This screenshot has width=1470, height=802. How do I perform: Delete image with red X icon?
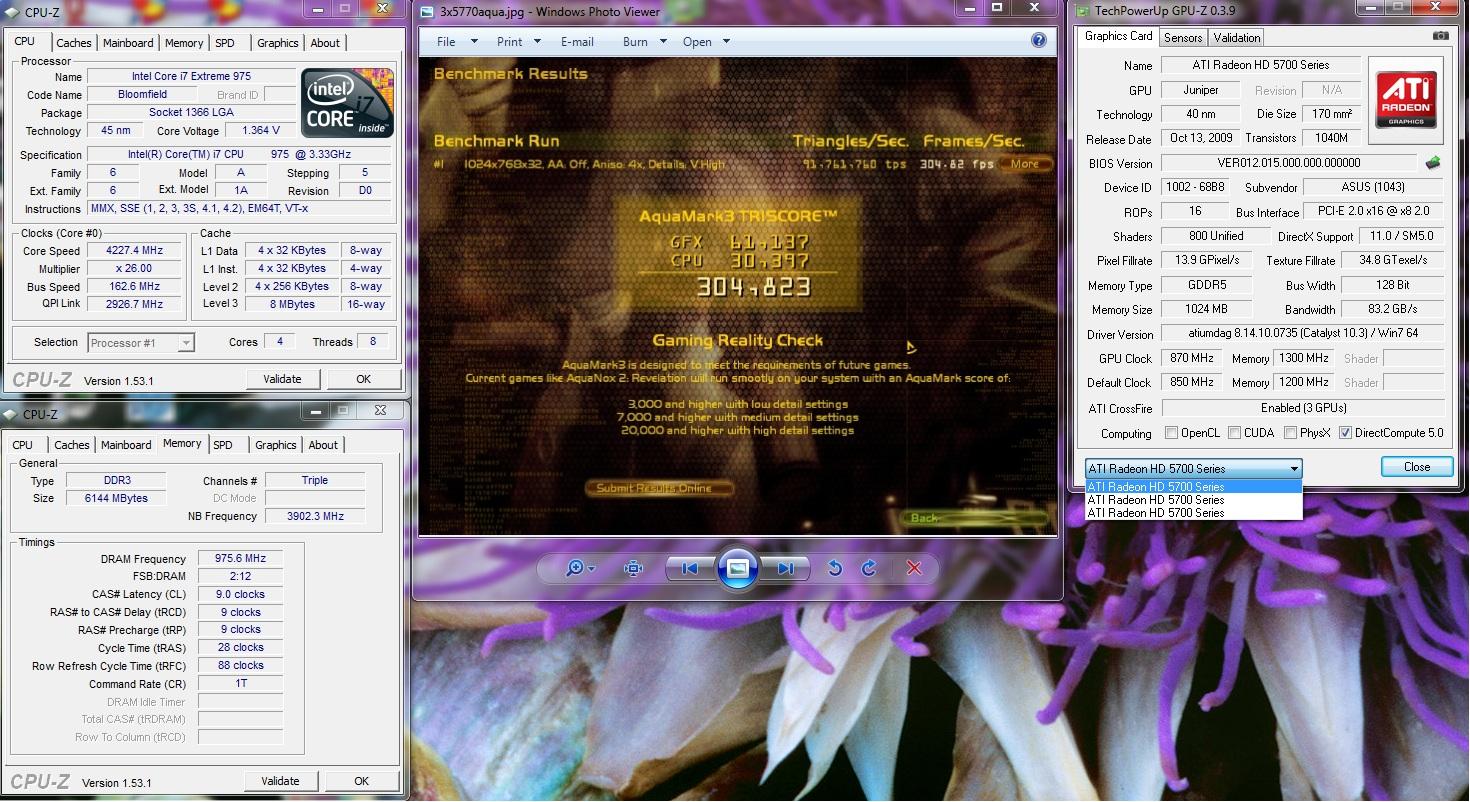pos(913,568)
